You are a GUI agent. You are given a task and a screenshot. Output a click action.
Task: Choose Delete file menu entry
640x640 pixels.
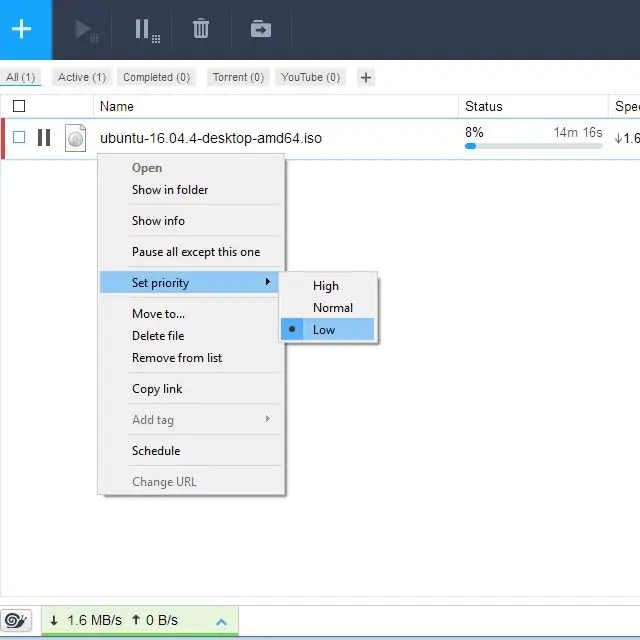[x=158, y=336]
